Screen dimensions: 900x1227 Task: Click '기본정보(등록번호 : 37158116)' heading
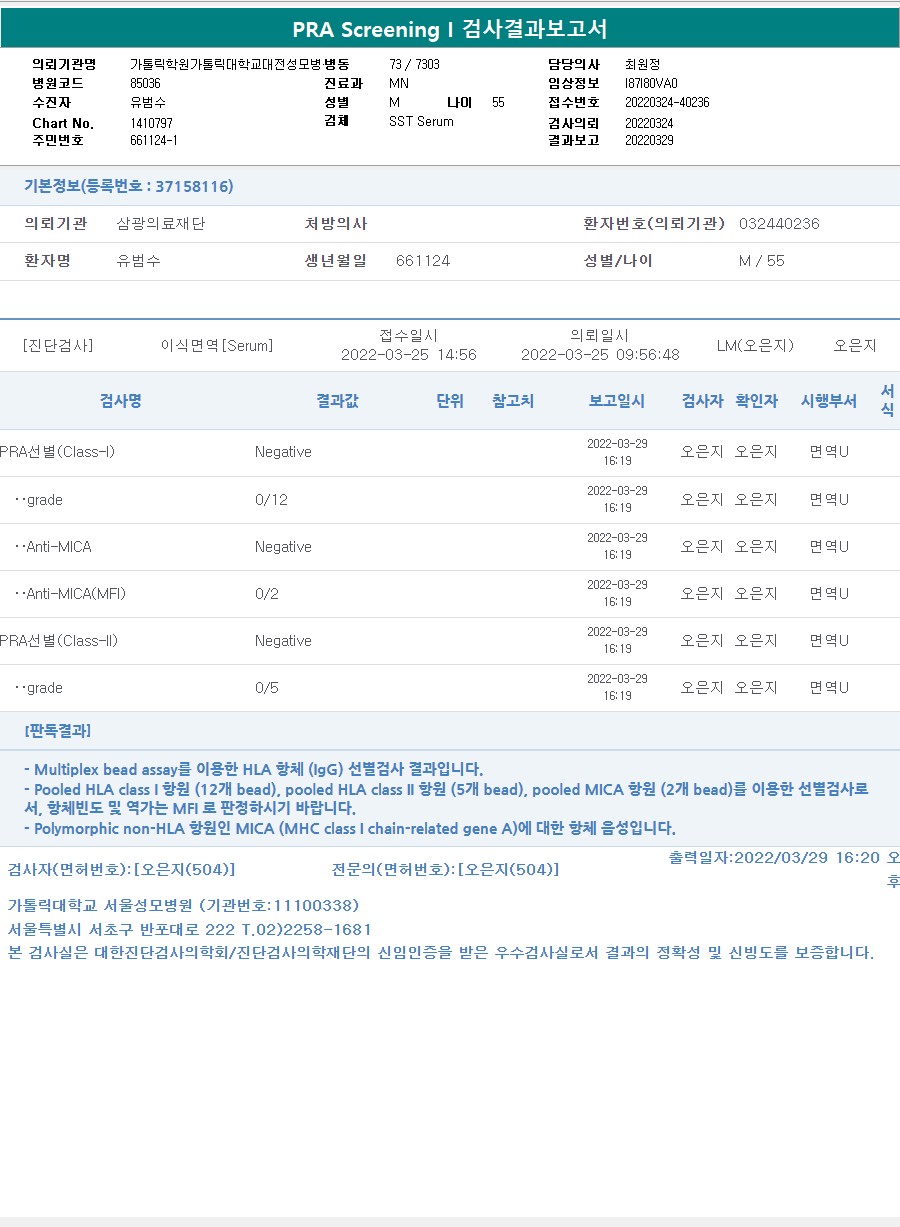[129, 186]
